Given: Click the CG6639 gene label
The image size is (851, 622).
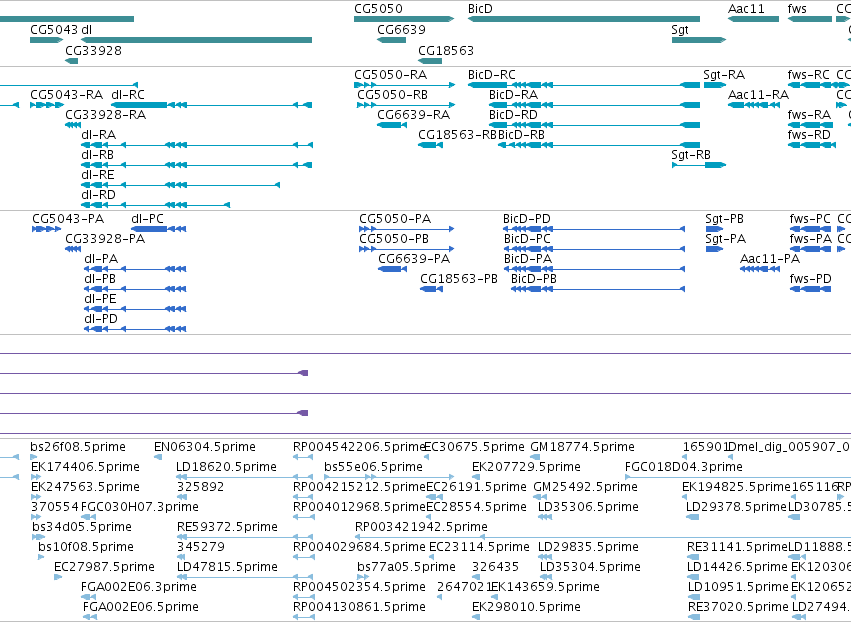Looking at the screenshot, I should coord(401,29).
